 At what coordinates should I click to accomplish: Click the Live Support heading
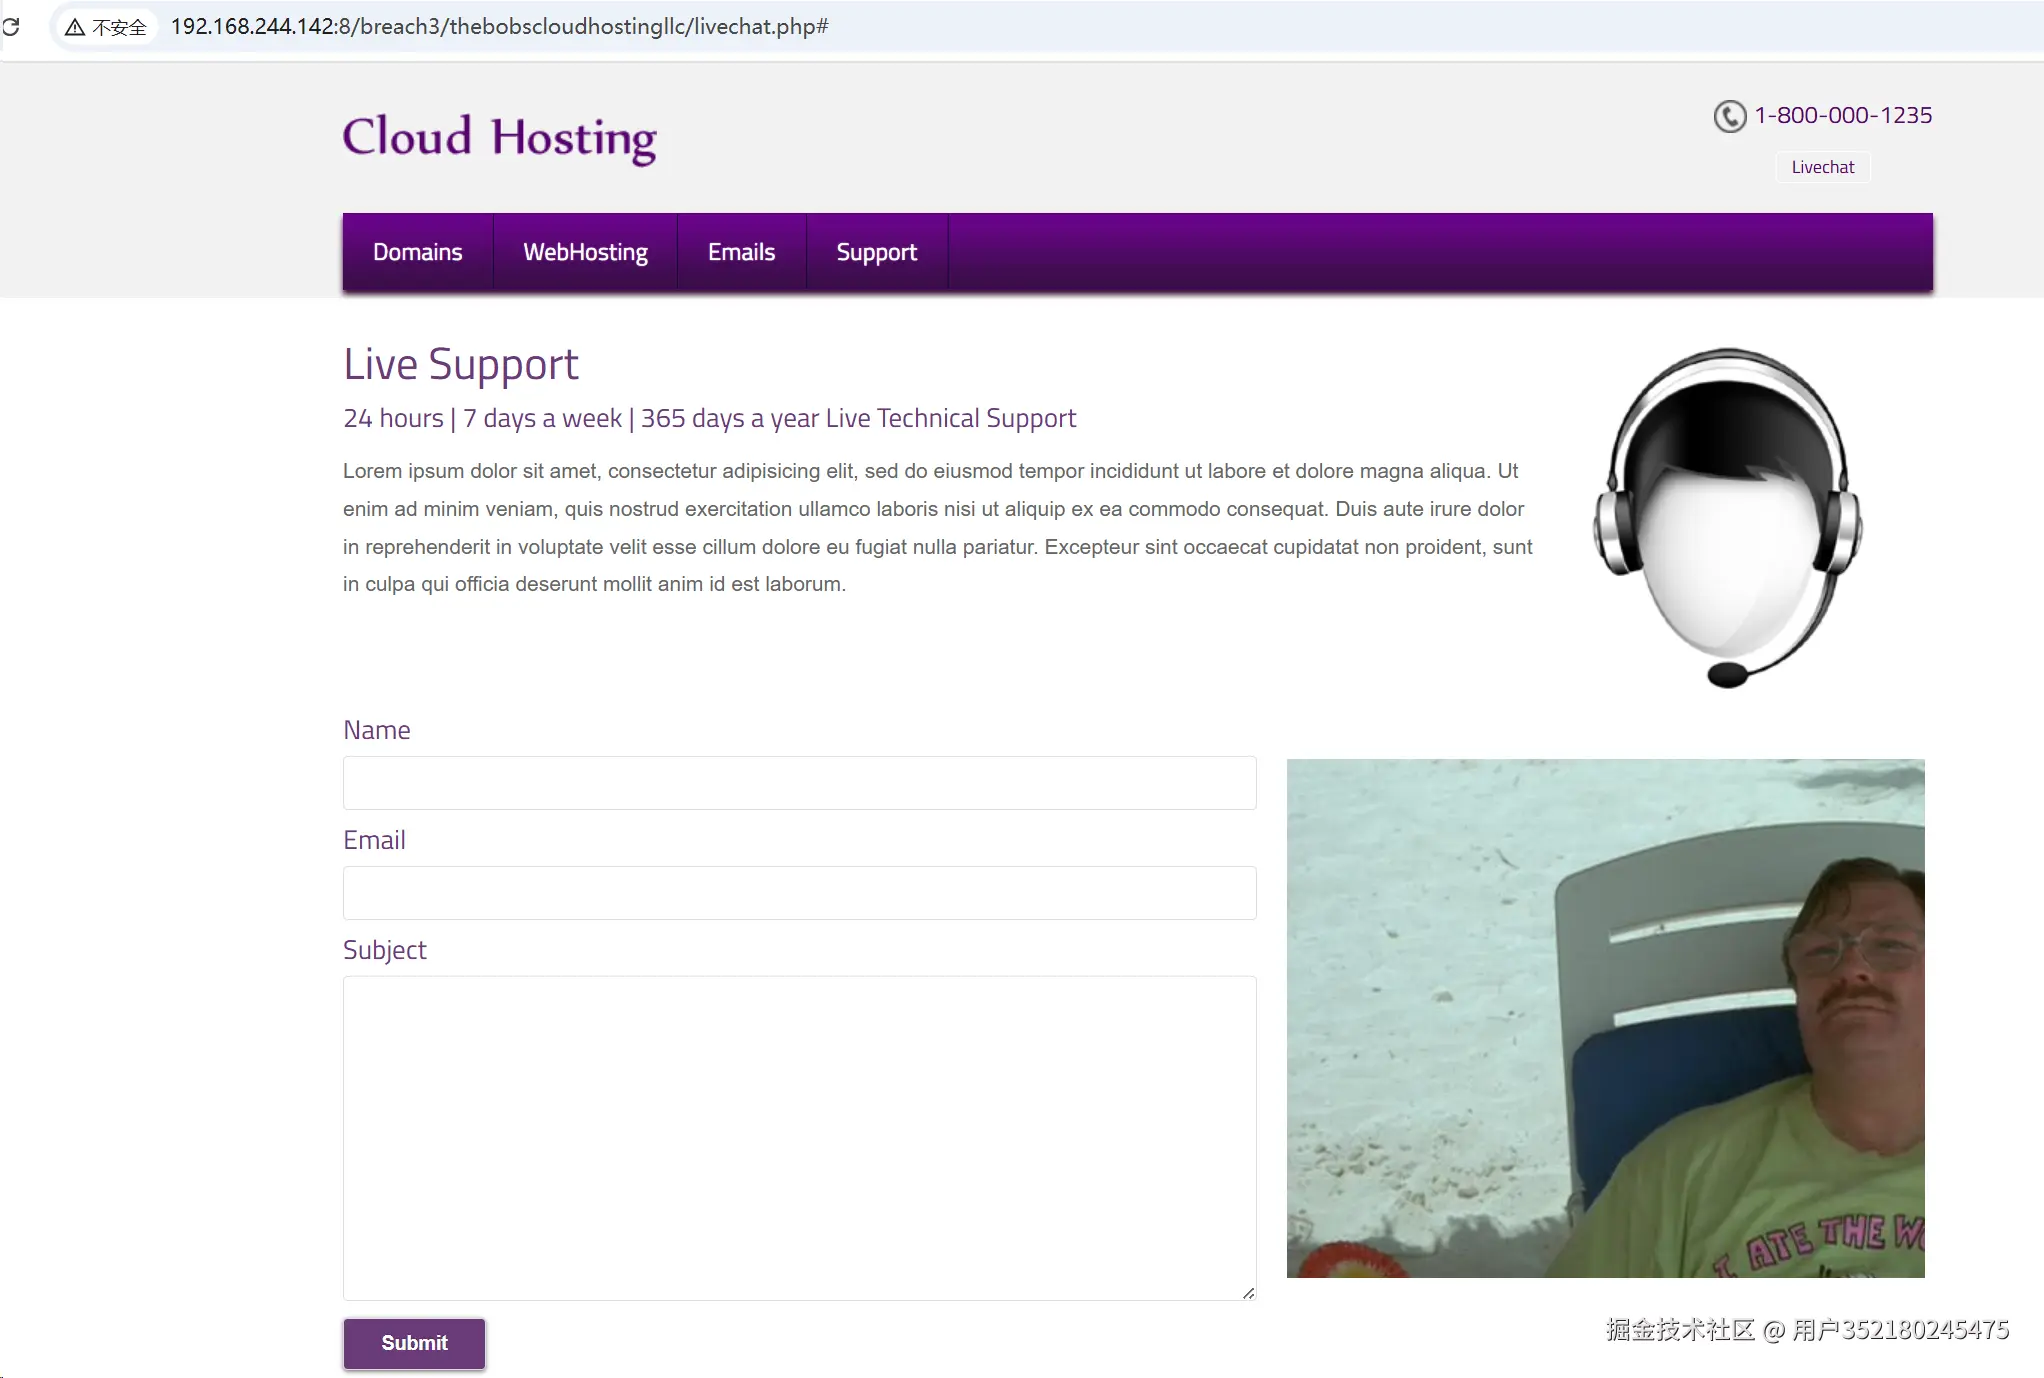pos(461,364)
